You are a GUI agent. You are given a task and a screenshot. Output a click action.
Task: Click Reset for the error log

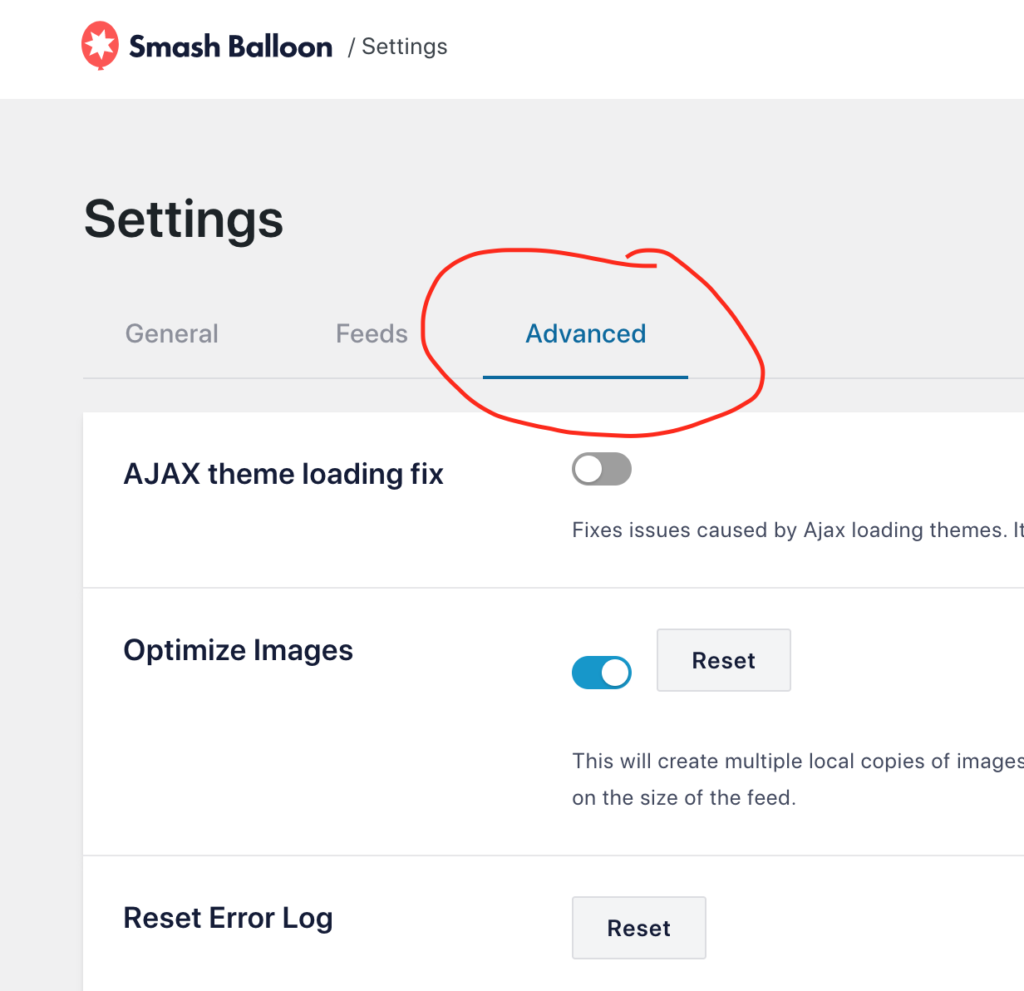[x=639, y=928]
